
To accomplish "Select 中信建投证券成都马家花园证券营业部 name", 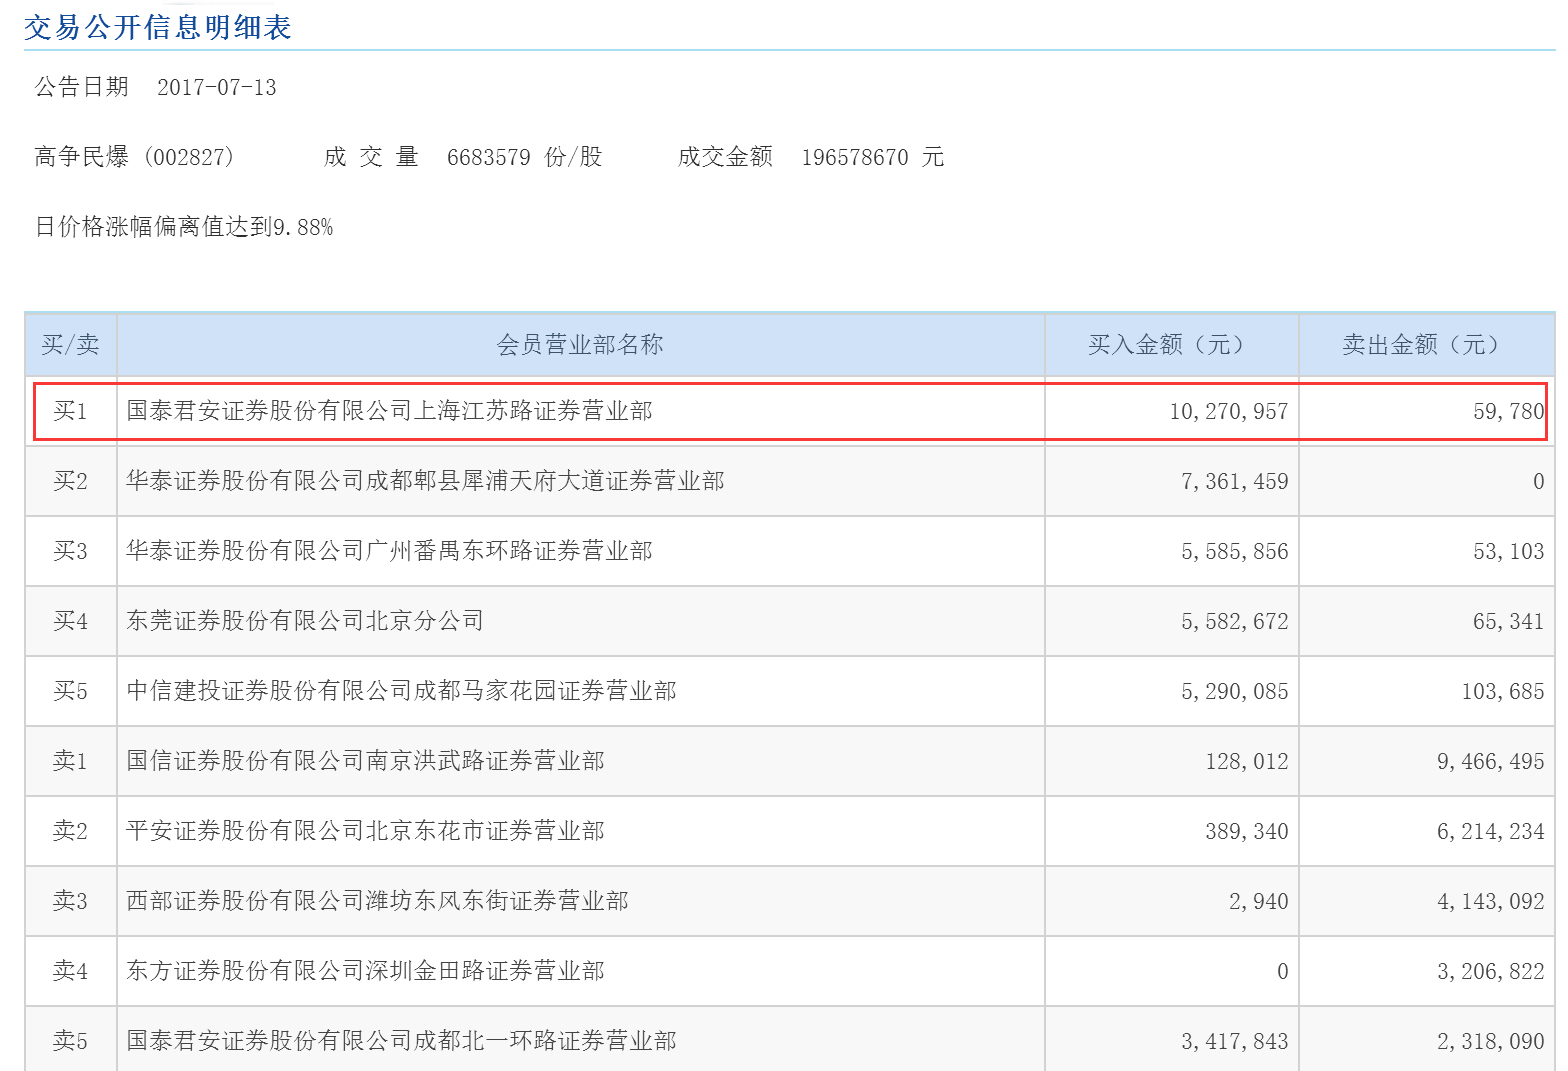I will coord(402,691).
